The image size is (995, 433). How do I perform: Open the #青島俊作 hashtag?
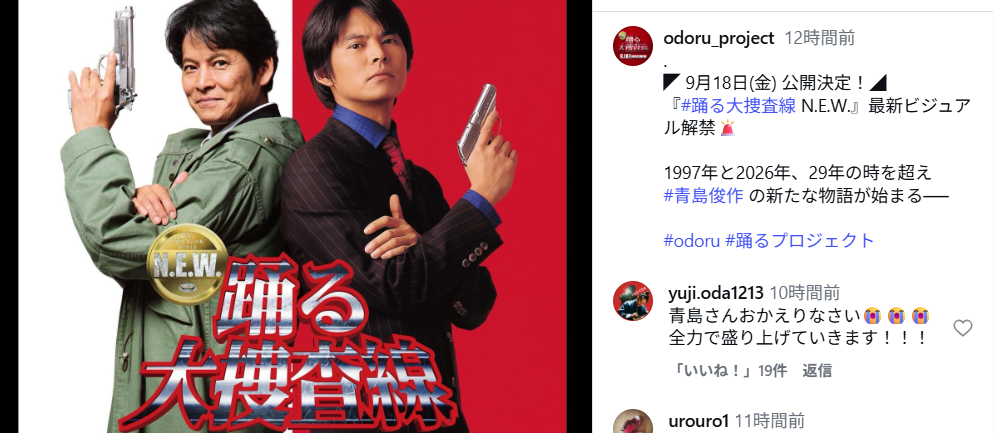703,196
